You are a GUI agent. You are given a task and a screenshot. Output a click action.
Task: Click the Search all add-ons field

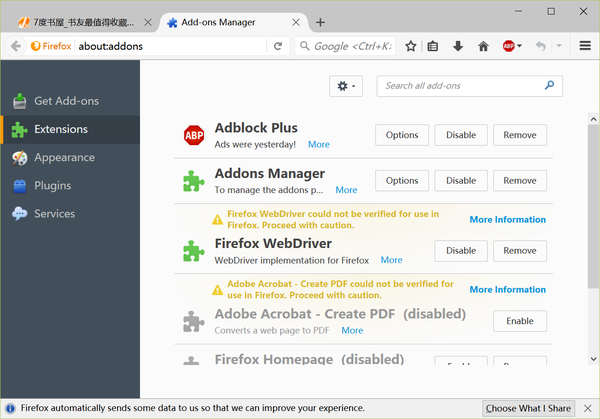(x=462, y=86)
